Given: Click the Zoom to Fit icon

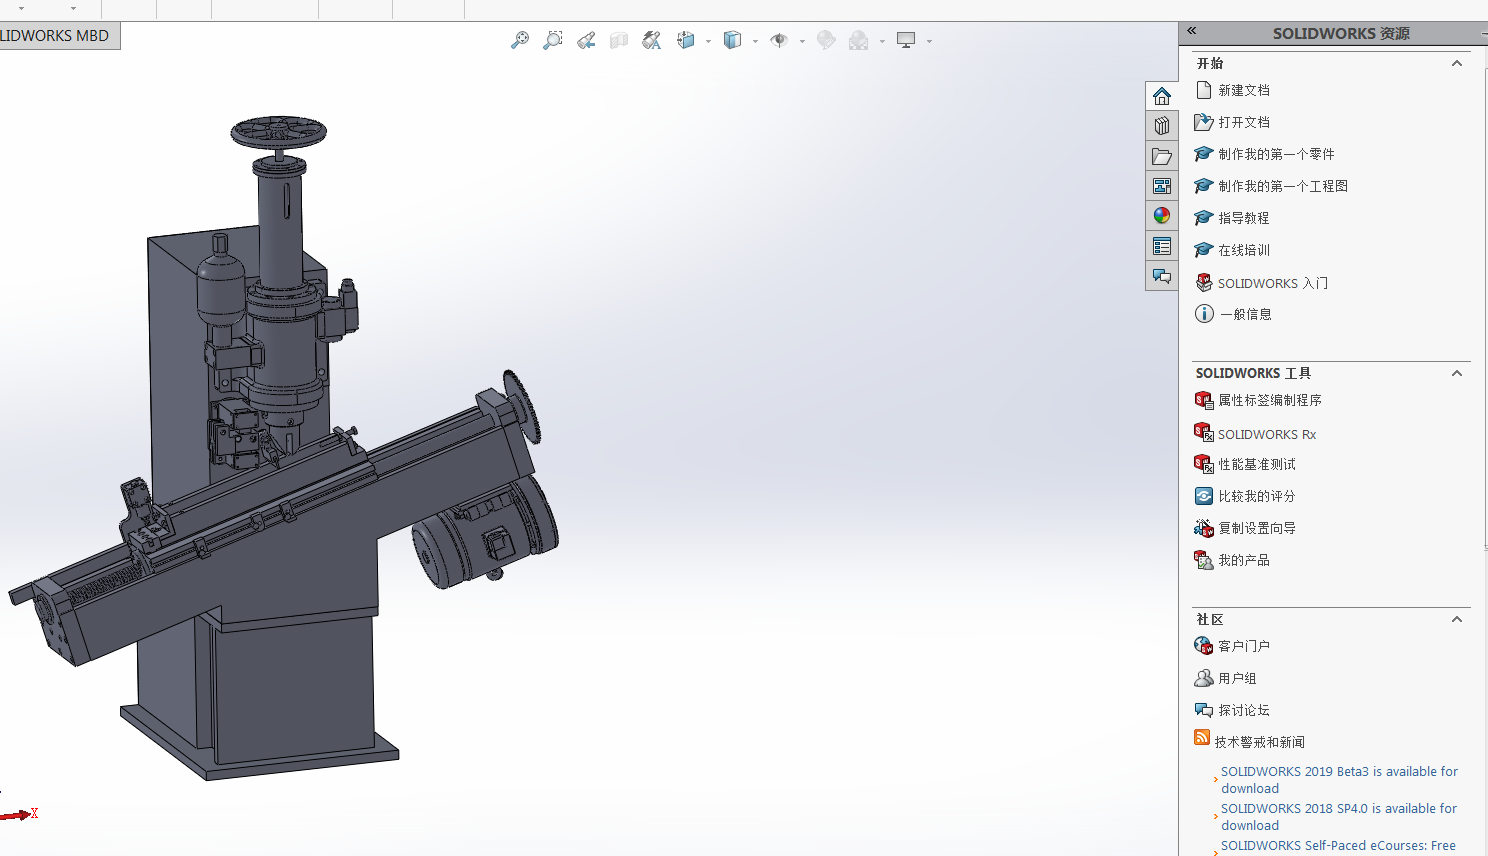Looking at the screenshot, I should pos(520,41).
